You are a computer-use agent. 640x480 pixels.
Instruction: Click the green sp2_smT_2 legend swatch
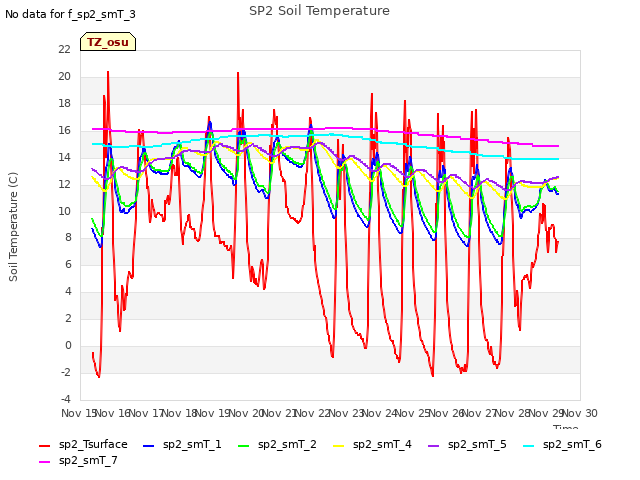coord(243,446)
